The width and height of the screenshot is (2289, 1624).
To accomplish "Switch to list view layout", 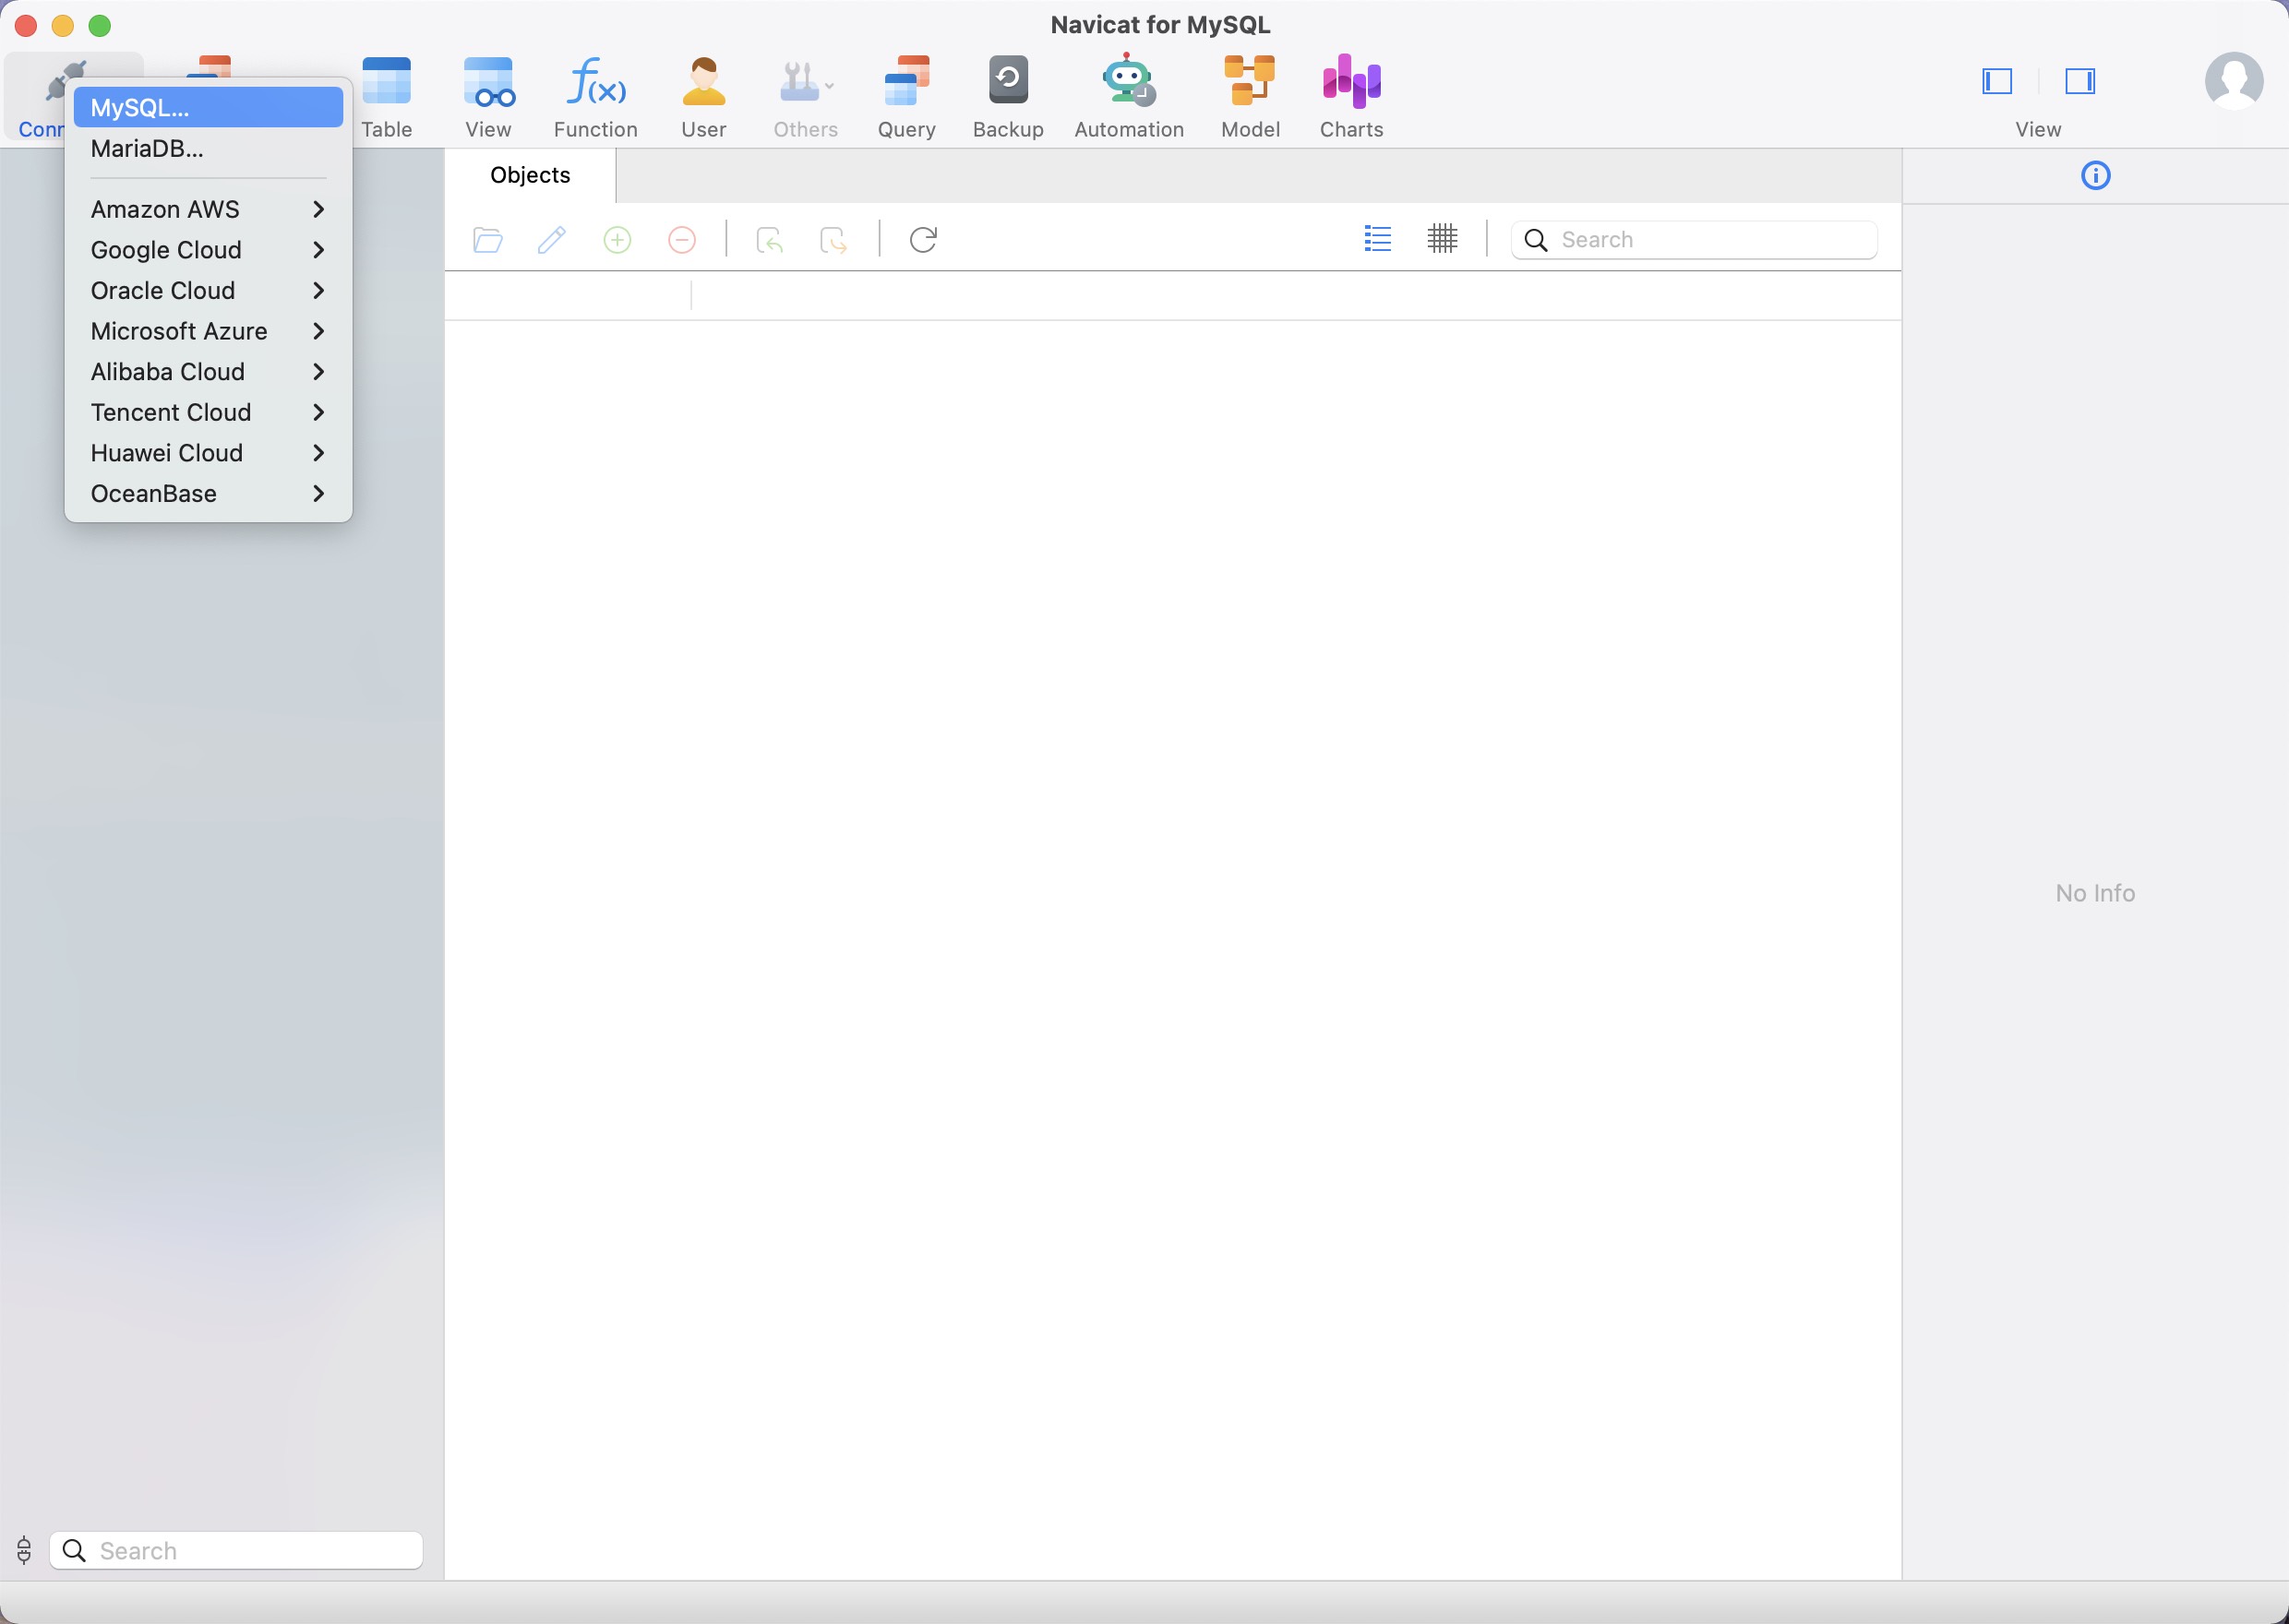I will pos(1377,239).
